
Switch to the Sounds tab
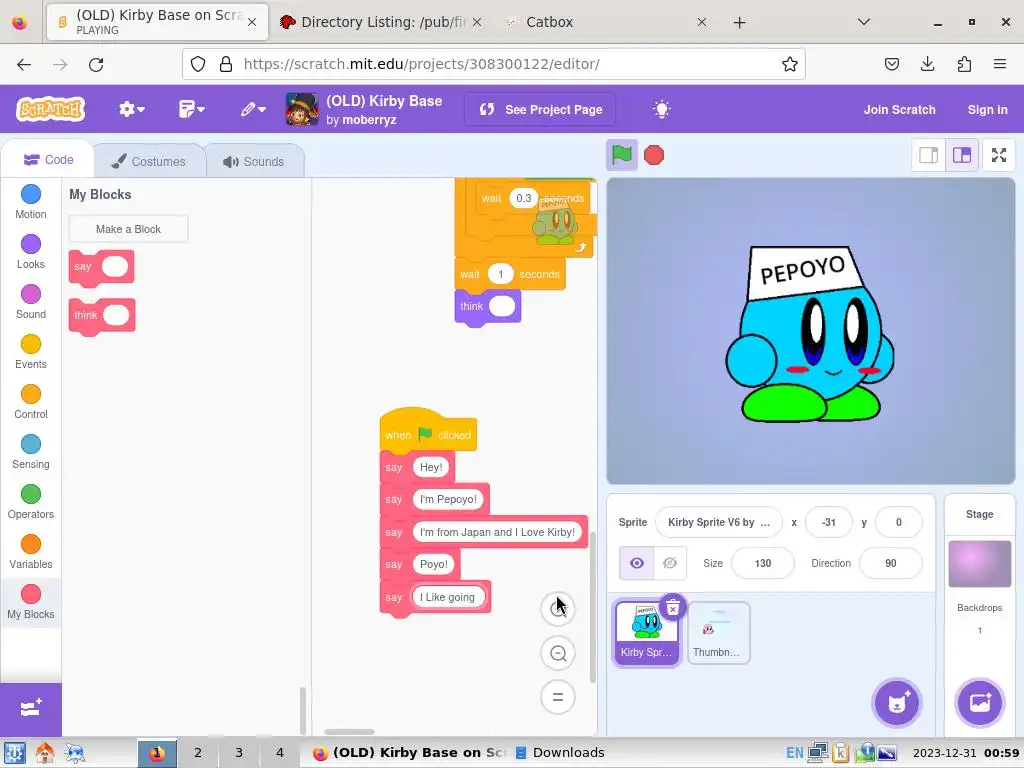(x=254, y=161)
